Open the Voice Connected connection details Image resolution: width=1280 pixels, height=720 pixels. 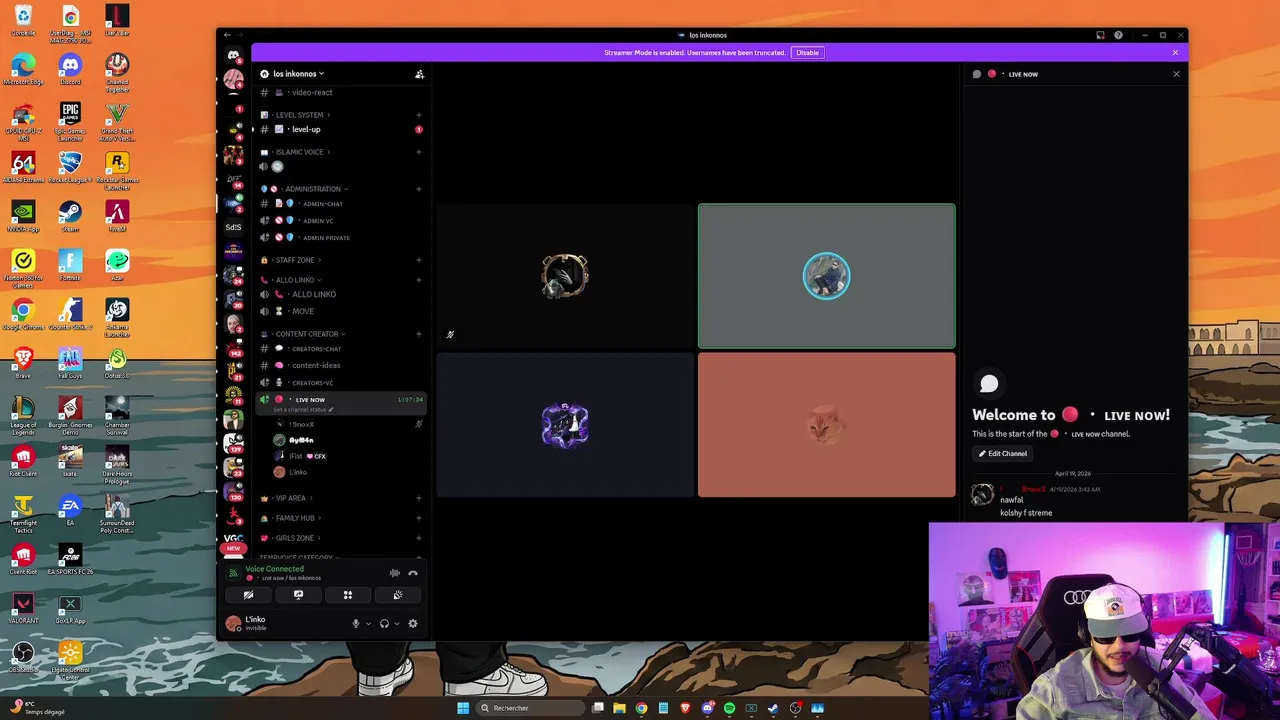(274, 569)
